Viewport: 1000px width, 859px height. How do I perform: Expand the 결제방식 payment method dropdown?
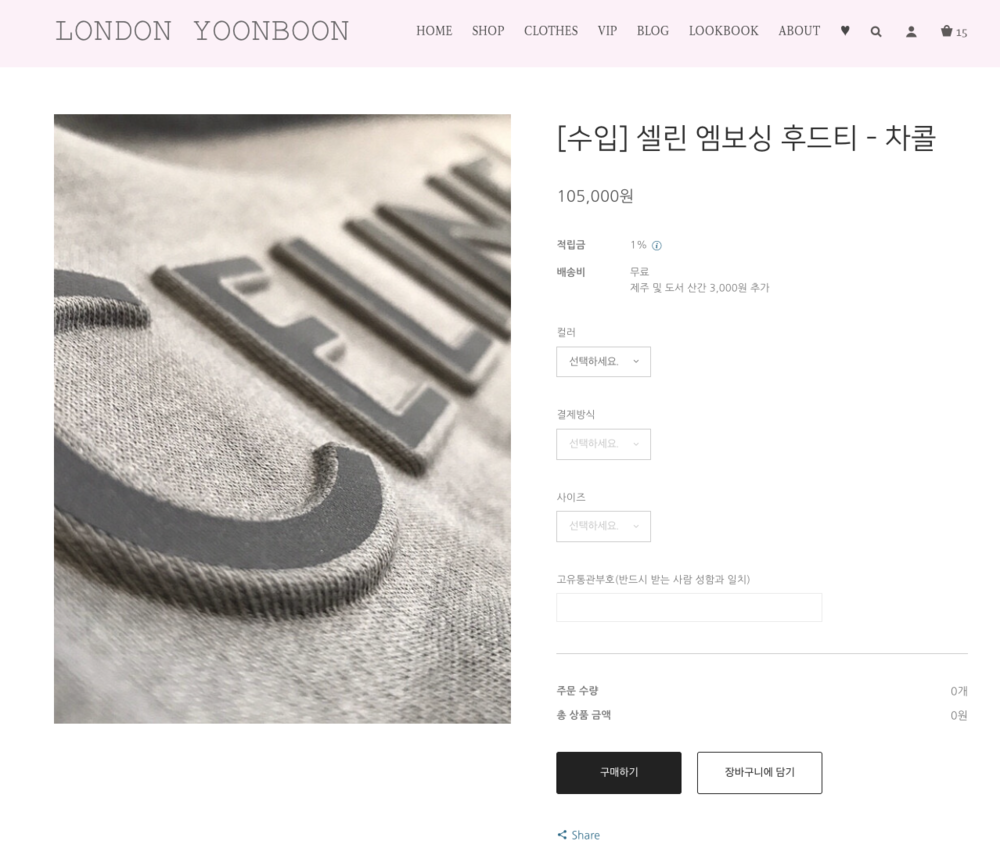(603, 444)
